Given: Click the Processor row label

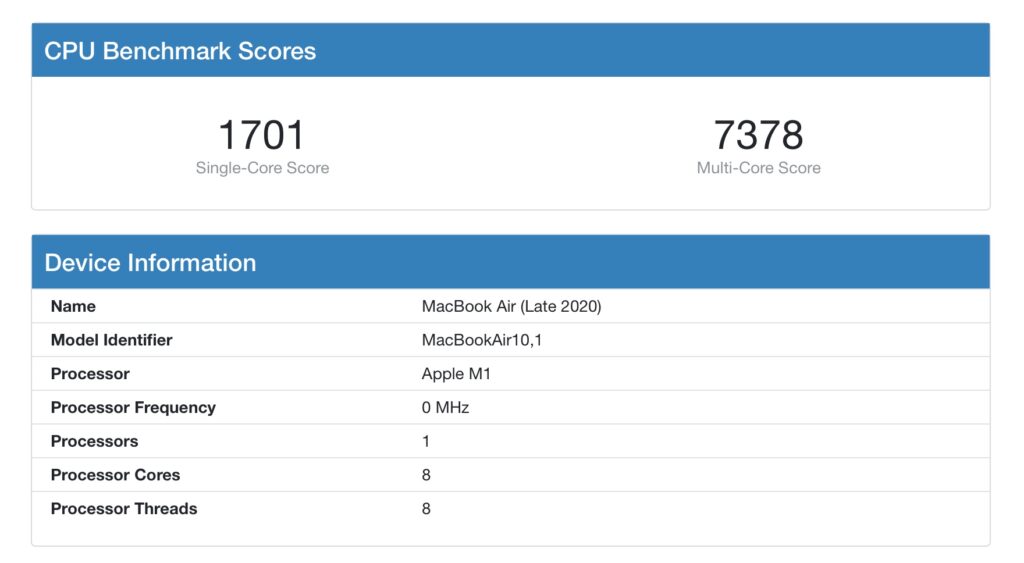Looking at the screenshot, I should tap(90, 374).
